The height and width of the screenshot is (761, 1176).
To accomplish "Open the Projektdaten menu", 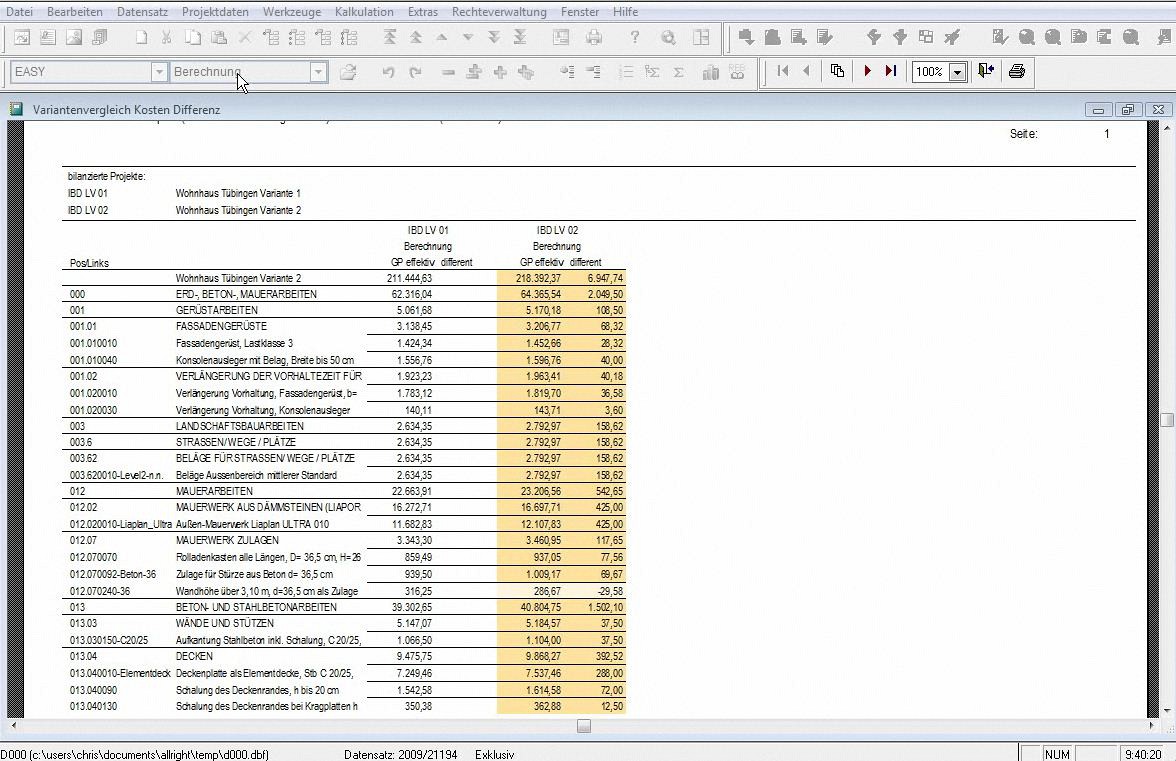I will pyautogui.click(x=215, y=12).
